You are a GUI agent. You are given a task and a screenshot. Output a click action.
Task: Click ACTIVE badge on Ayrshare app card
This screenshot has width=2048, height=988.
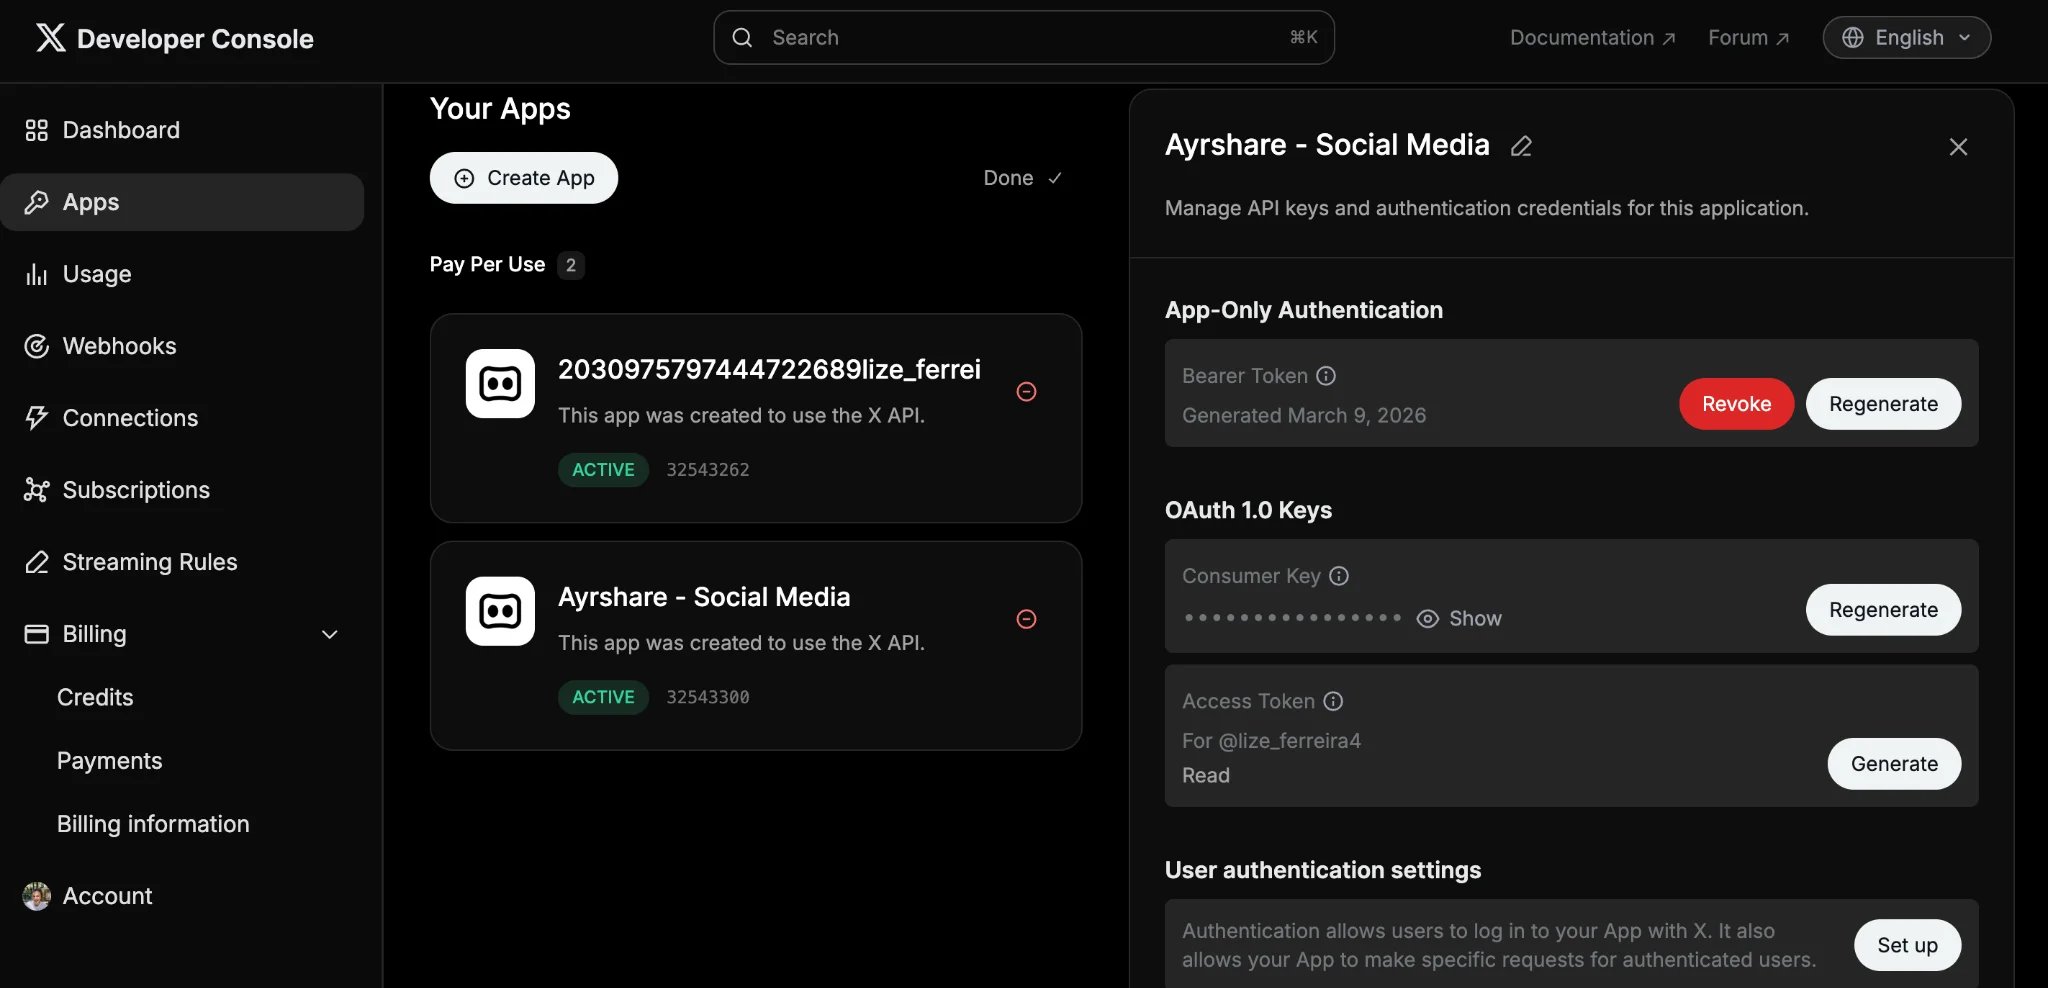pyautogui.click(x=603, y=697)
